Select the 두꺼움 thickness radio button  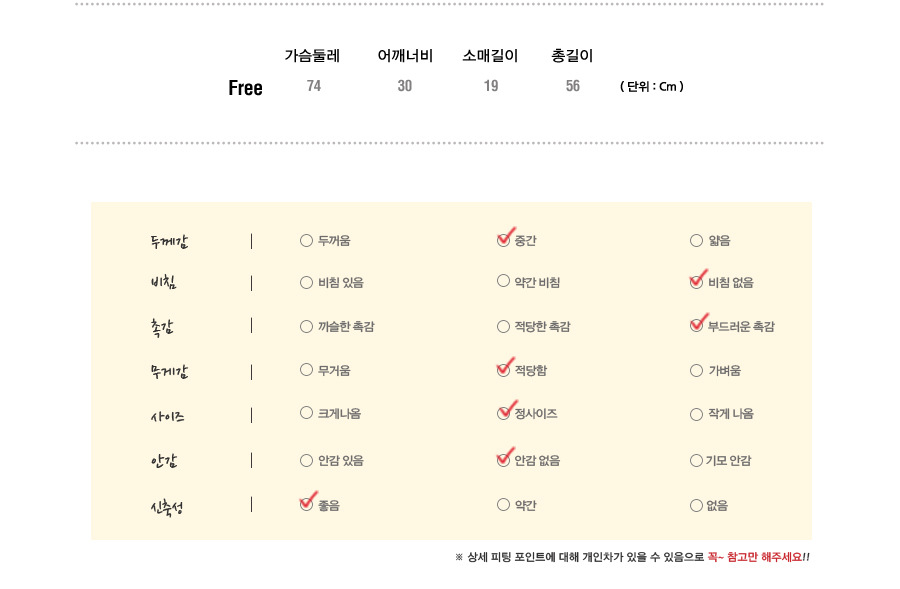[307, 241]
